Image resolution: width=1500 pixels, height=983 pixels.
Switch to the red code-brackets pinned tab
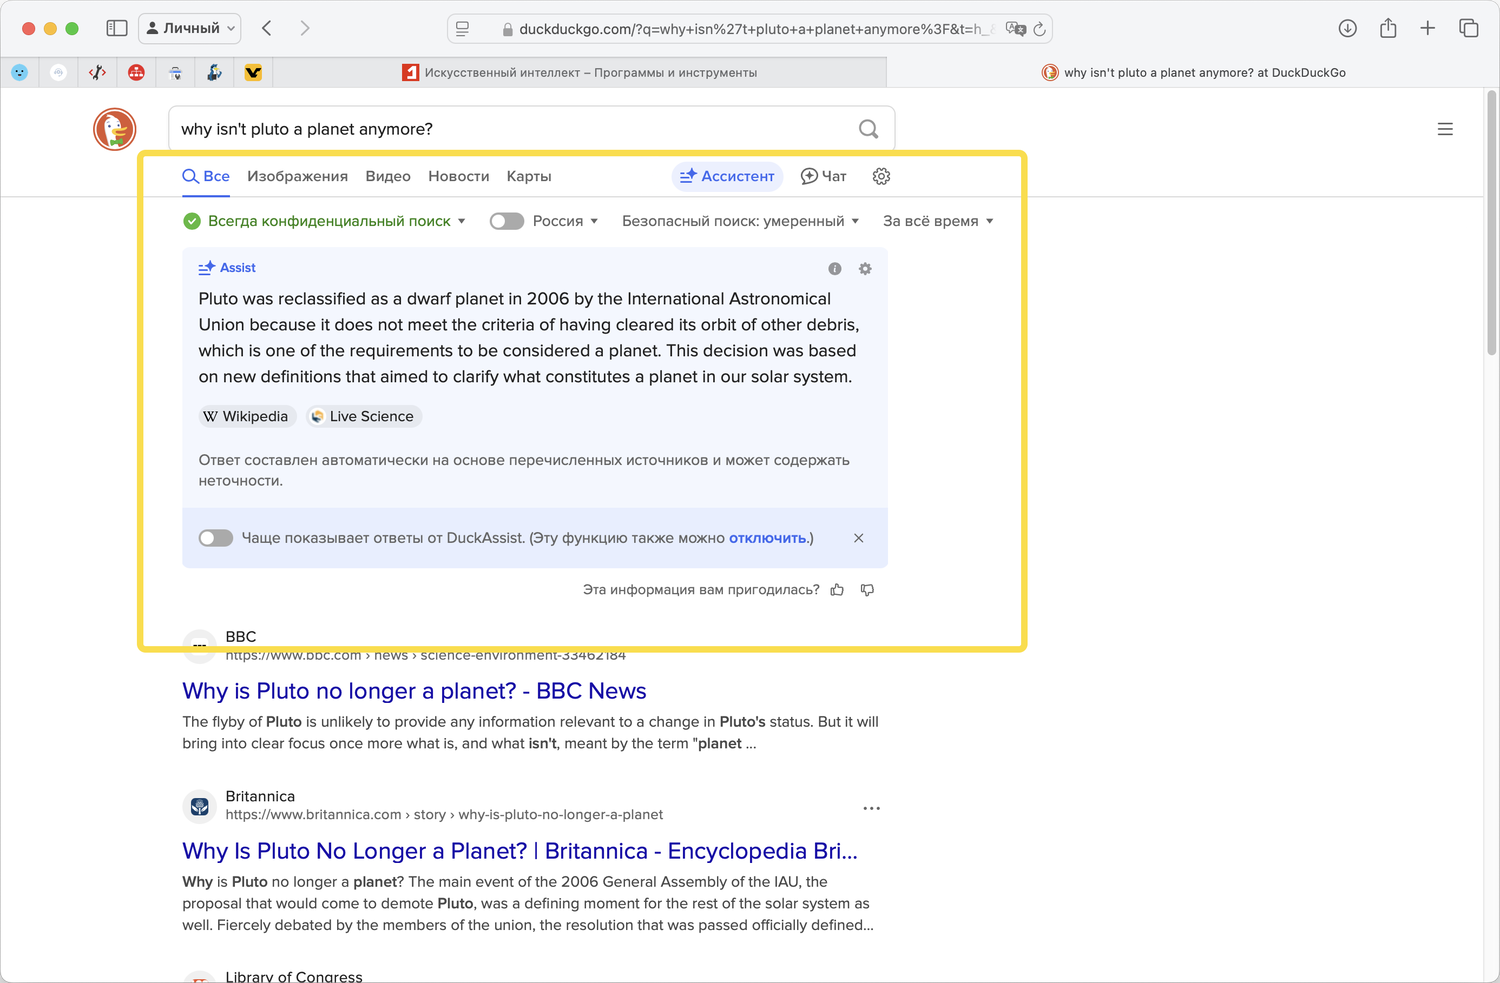point(97,72)
